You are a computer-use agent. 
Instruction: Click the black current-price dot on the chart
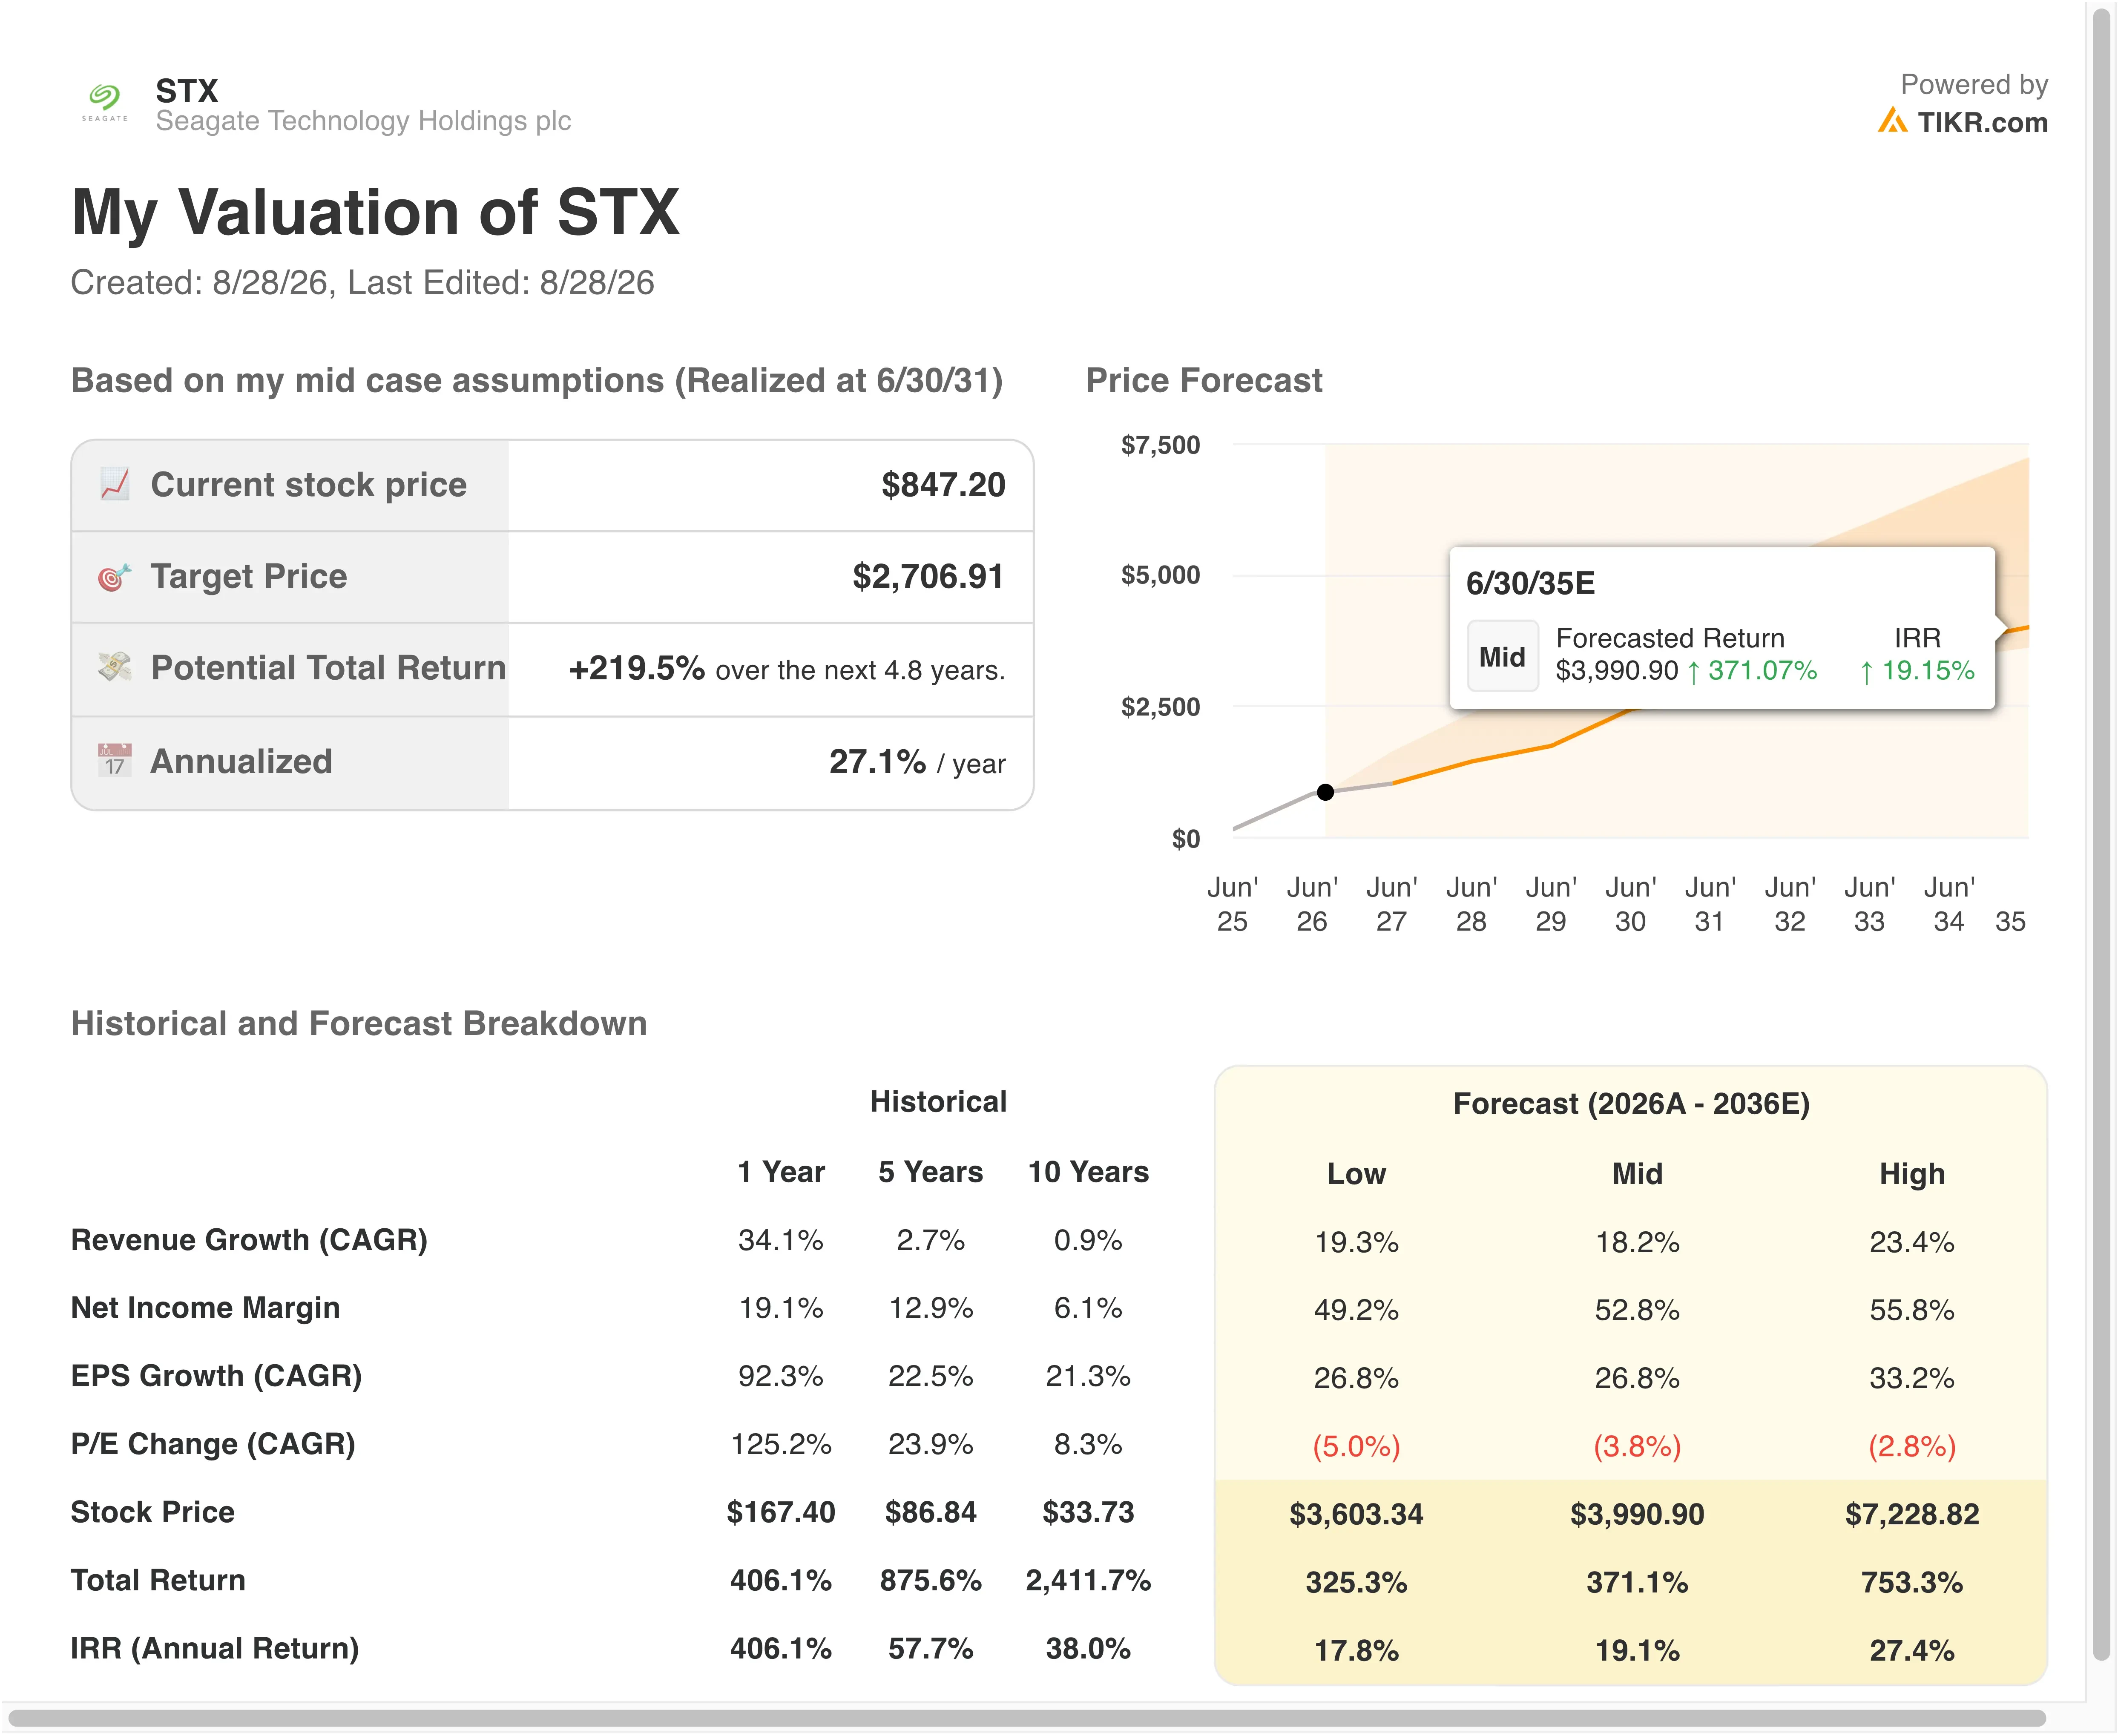pyautogui.click(x=1325, y=792)
